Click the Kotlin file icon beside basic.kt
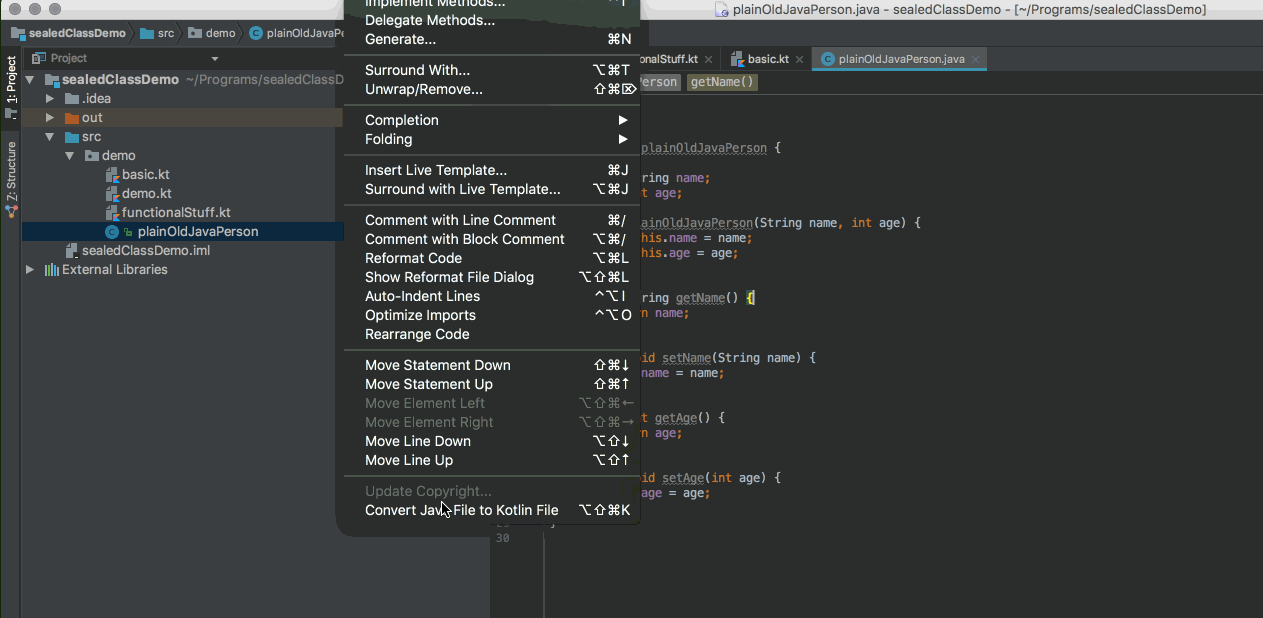This screenshot has width=1263, height=618. click(112, 174)
